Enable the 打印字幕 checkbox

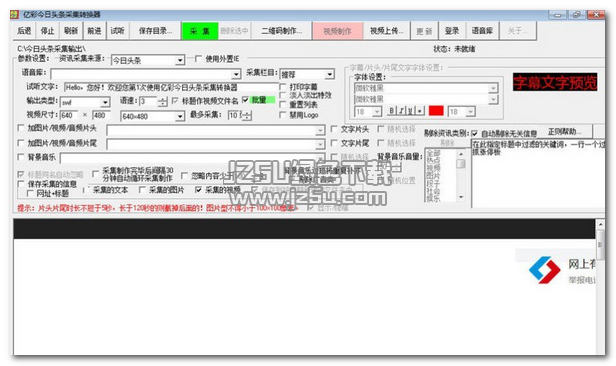[x=282, y=86]
